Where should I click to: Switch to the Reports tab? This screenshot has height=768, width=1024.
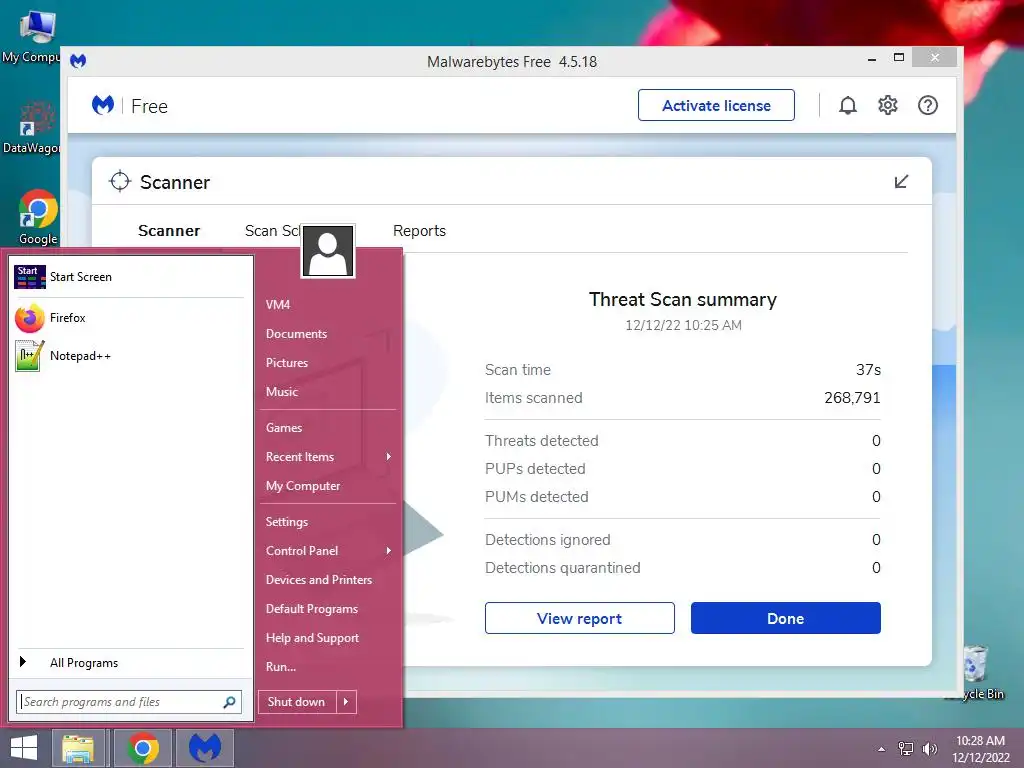pos(419,231)
